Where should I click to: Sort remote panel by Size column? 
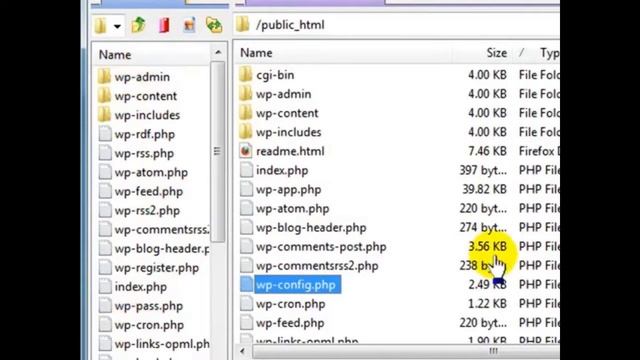click(x=496, y=53)
